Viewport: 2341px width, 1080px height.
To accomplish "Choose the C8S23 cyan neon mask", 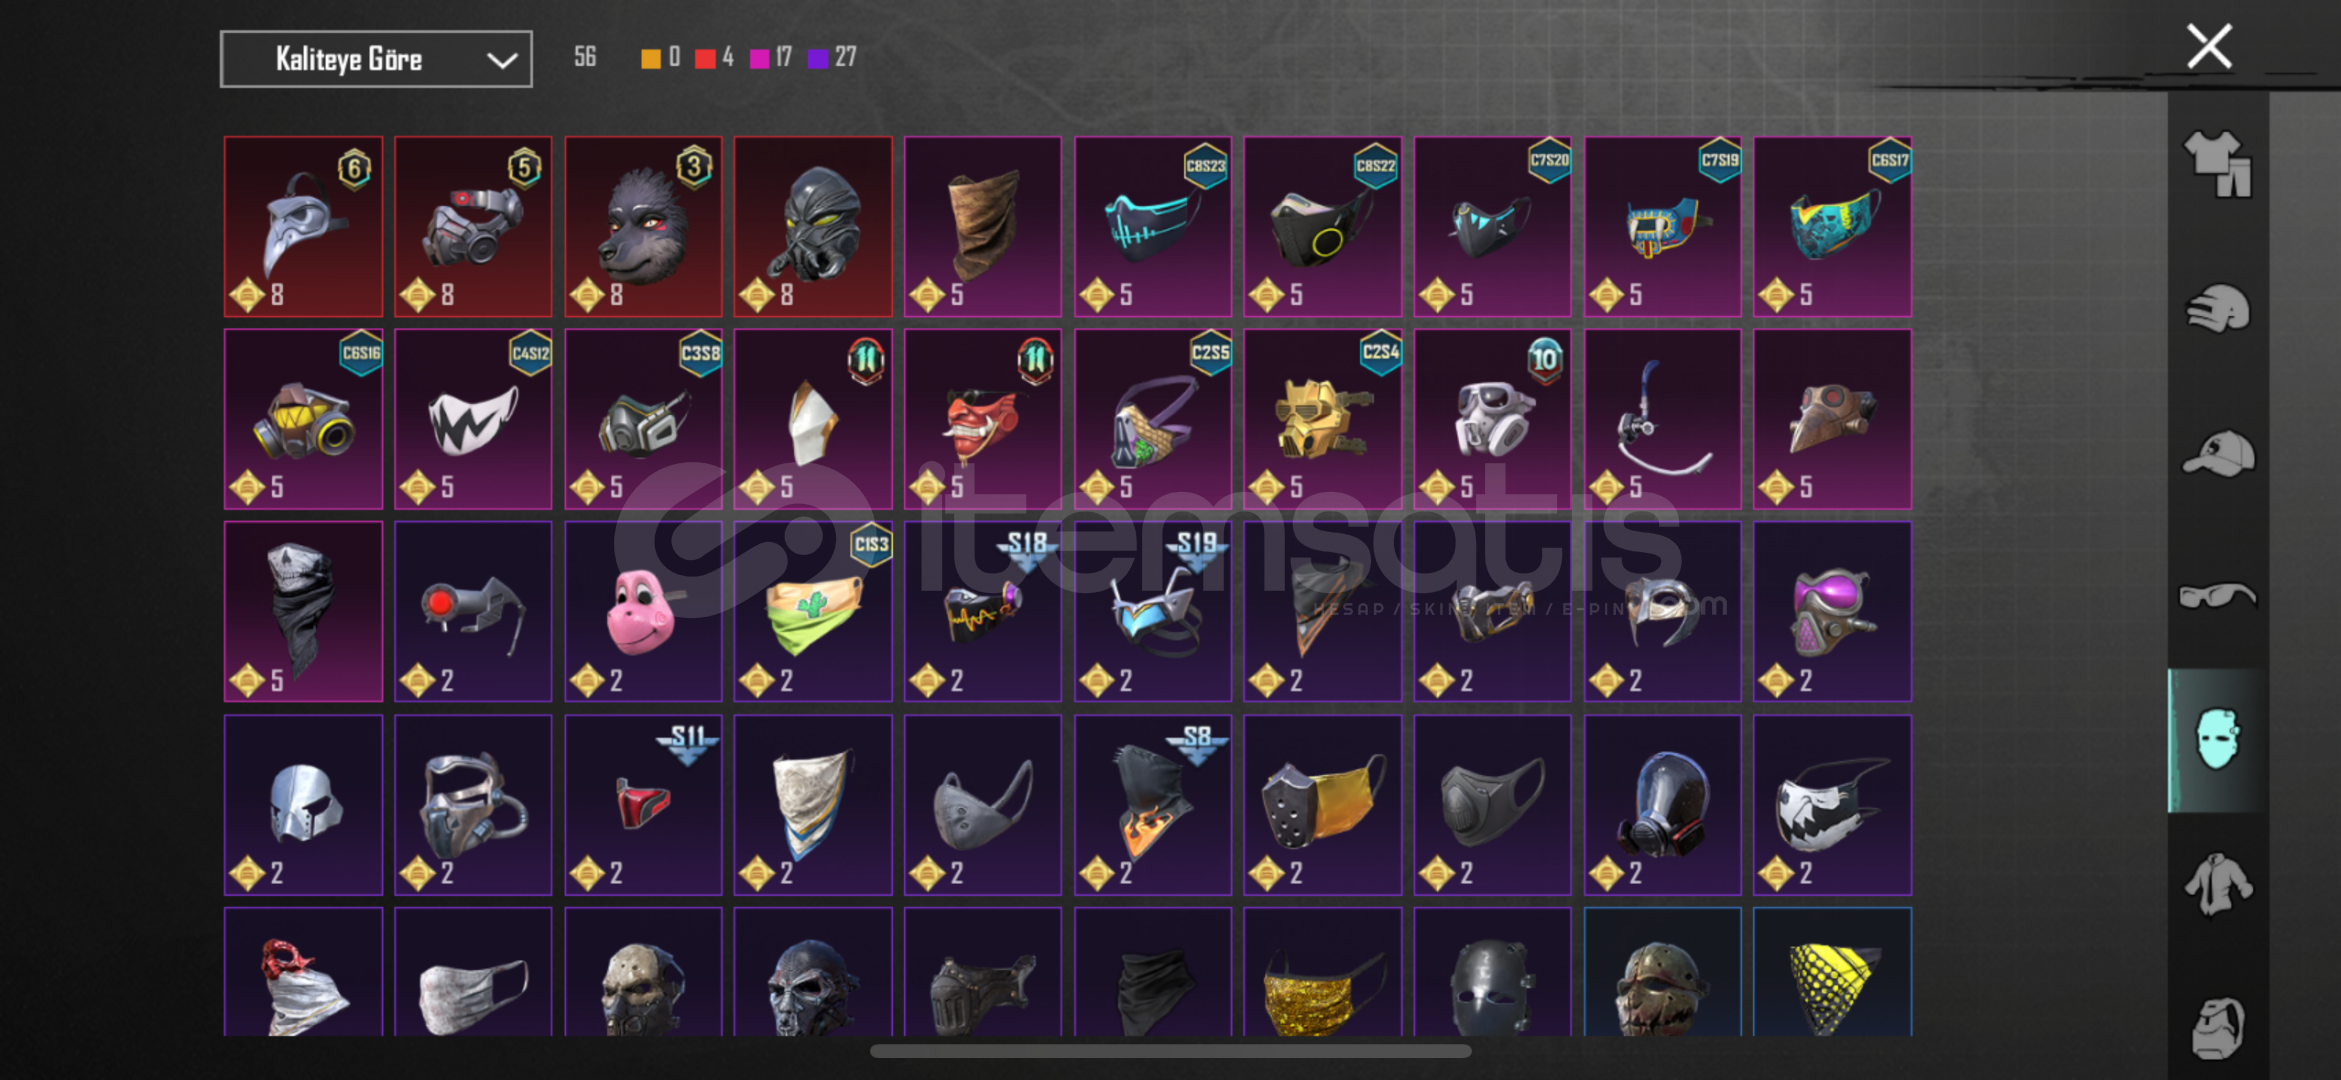I will click(1153, 227).
